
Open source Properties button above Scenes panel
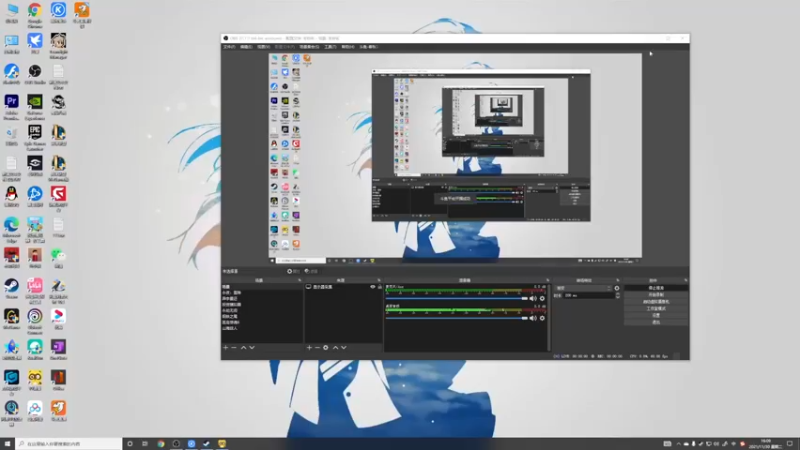[x=293, y=271]
